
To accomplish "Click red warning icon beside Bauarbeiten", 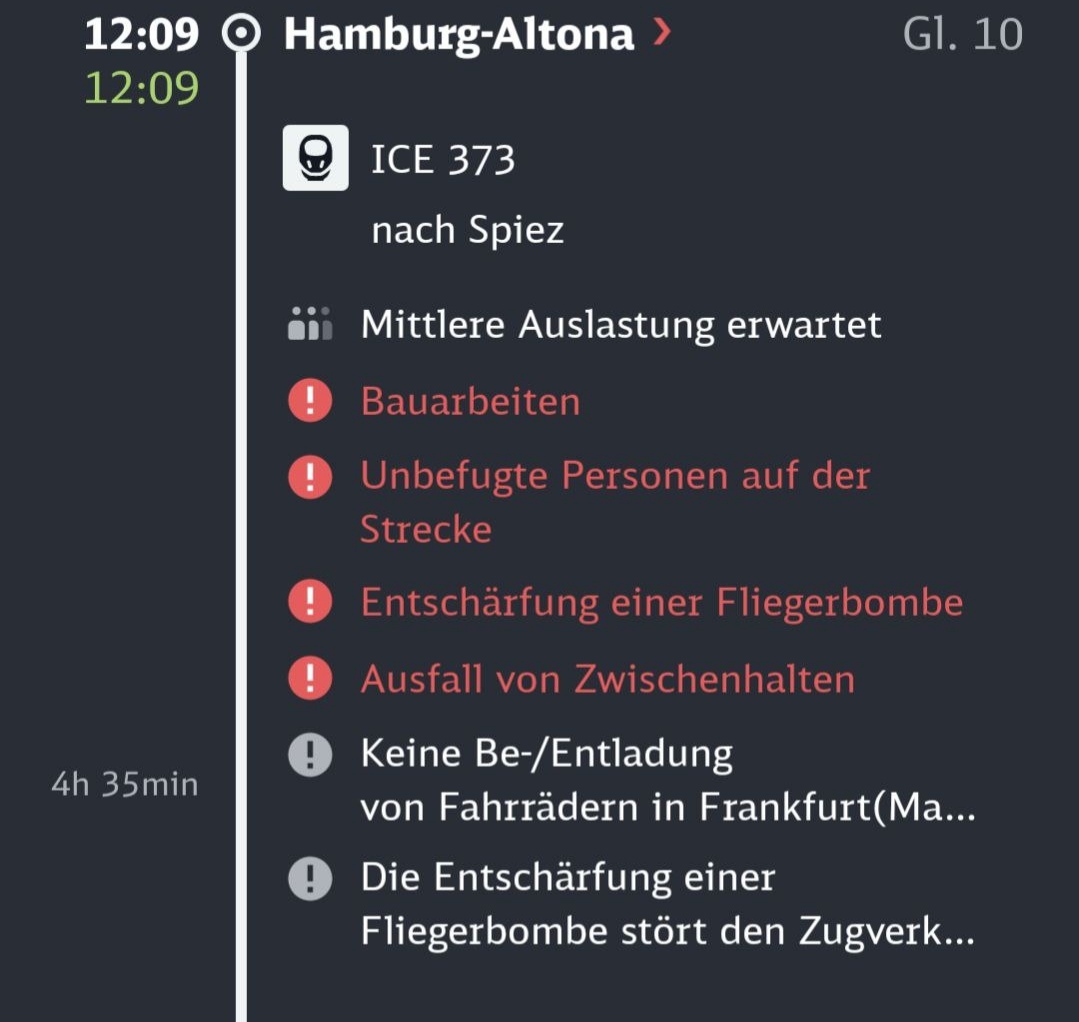I will (310, 400).
